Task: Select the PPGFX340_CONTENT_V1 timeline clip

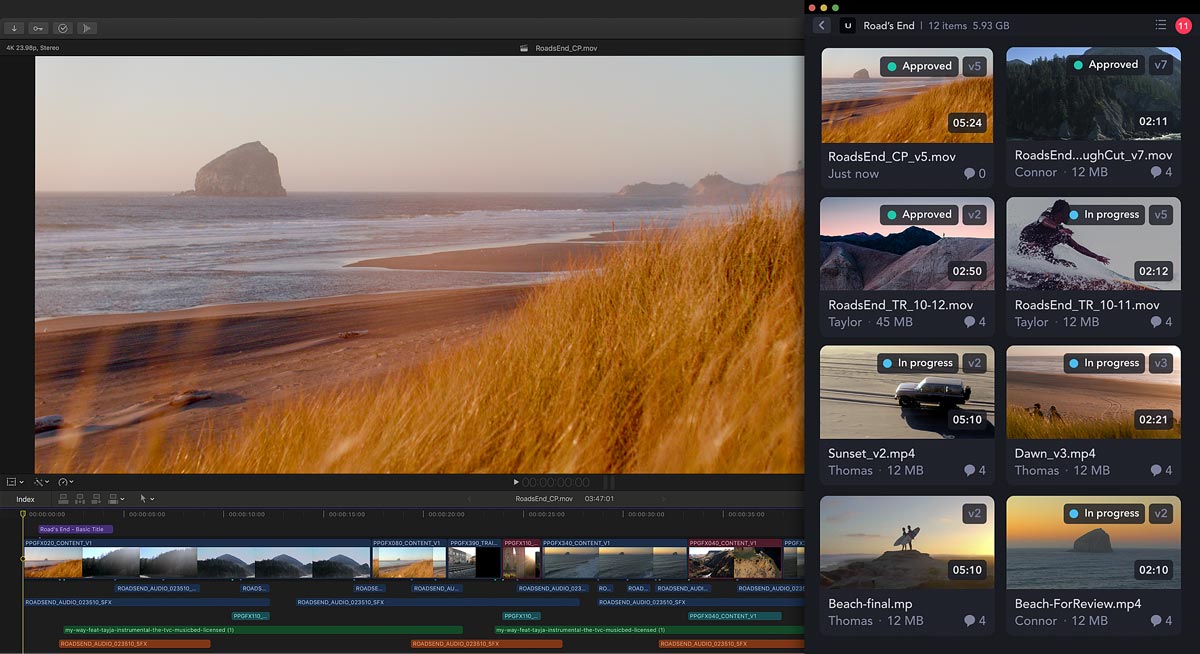Action: click(614, 561)
